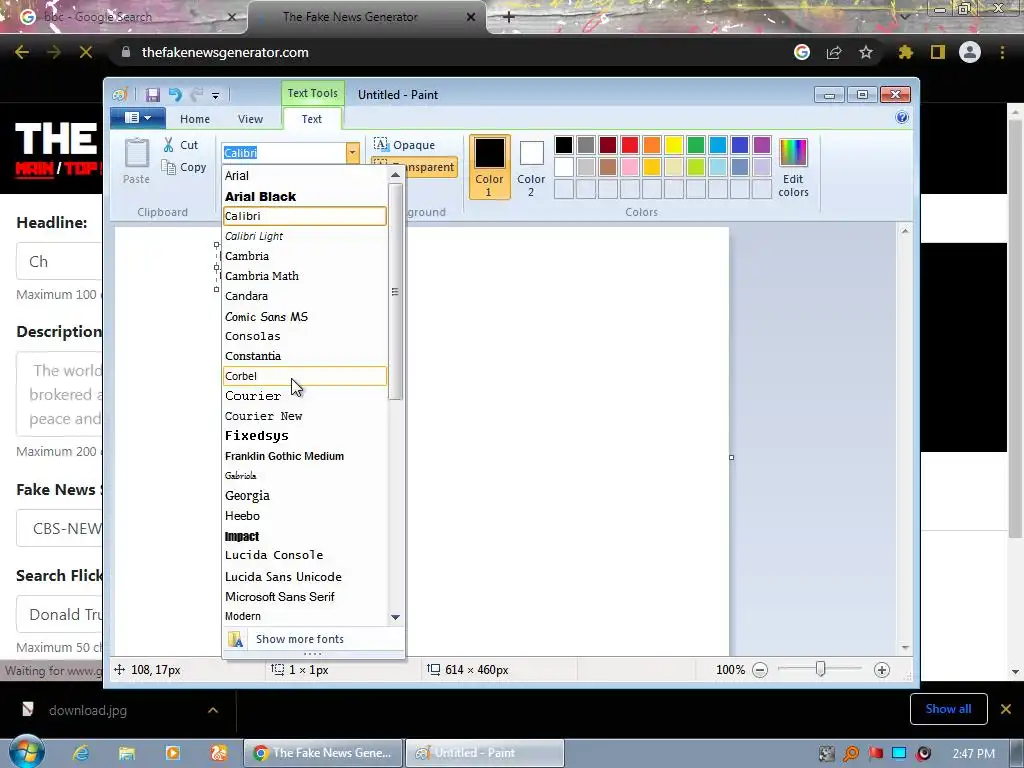This screenshot has width=1024, height=768.
Task: Click Fake News Generator taskbar button
Action: coord(323,753)
